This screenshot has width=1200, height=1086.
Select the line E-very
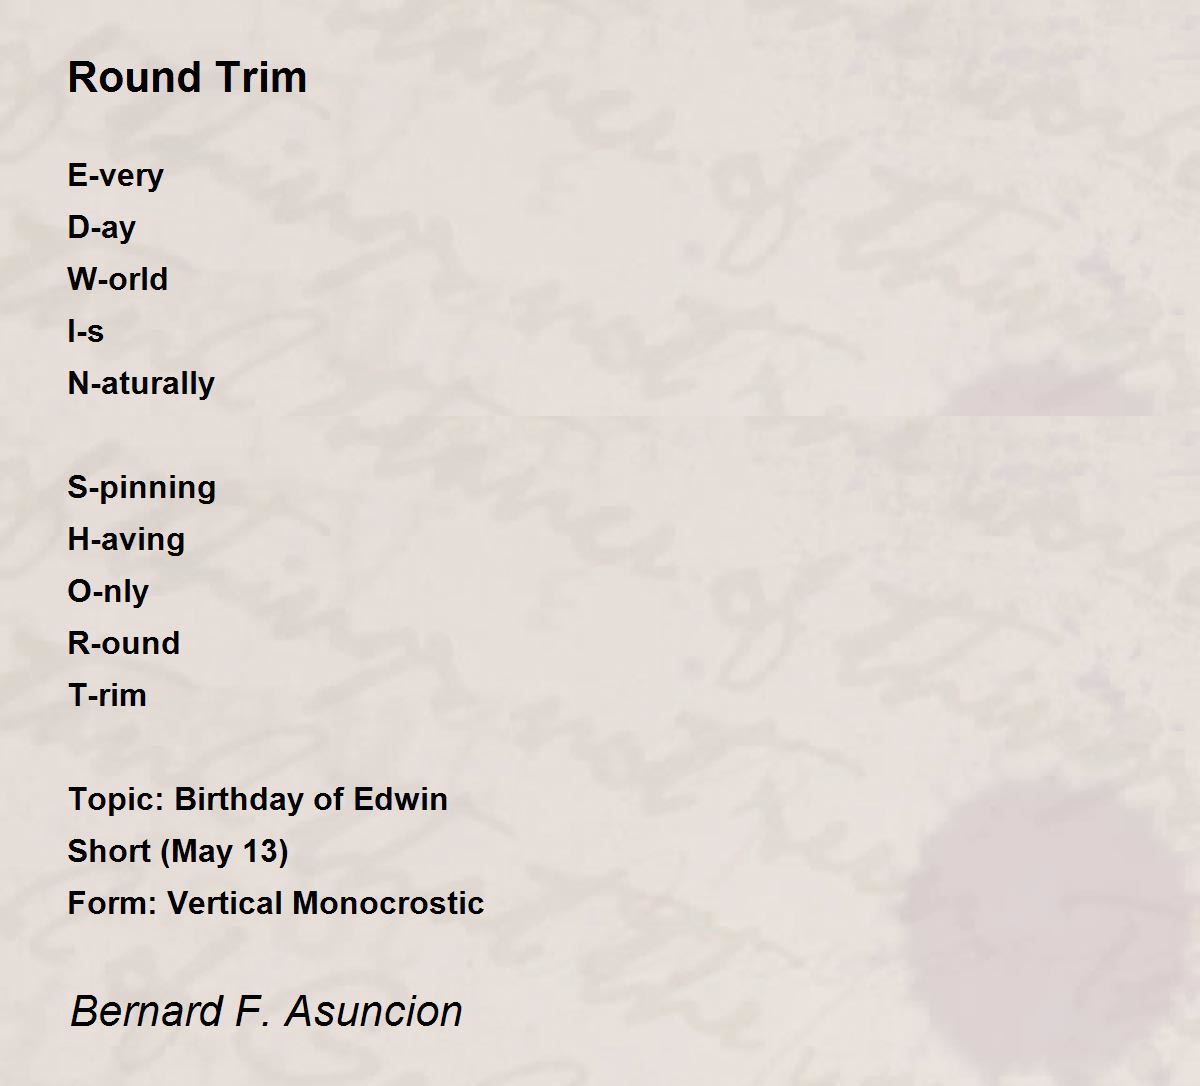click(116, 176)
